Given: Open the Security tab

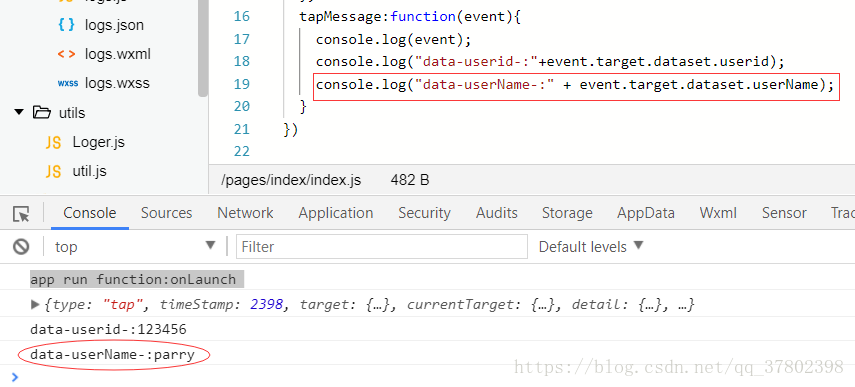Looking at the screenshot, I should point(424,213).
